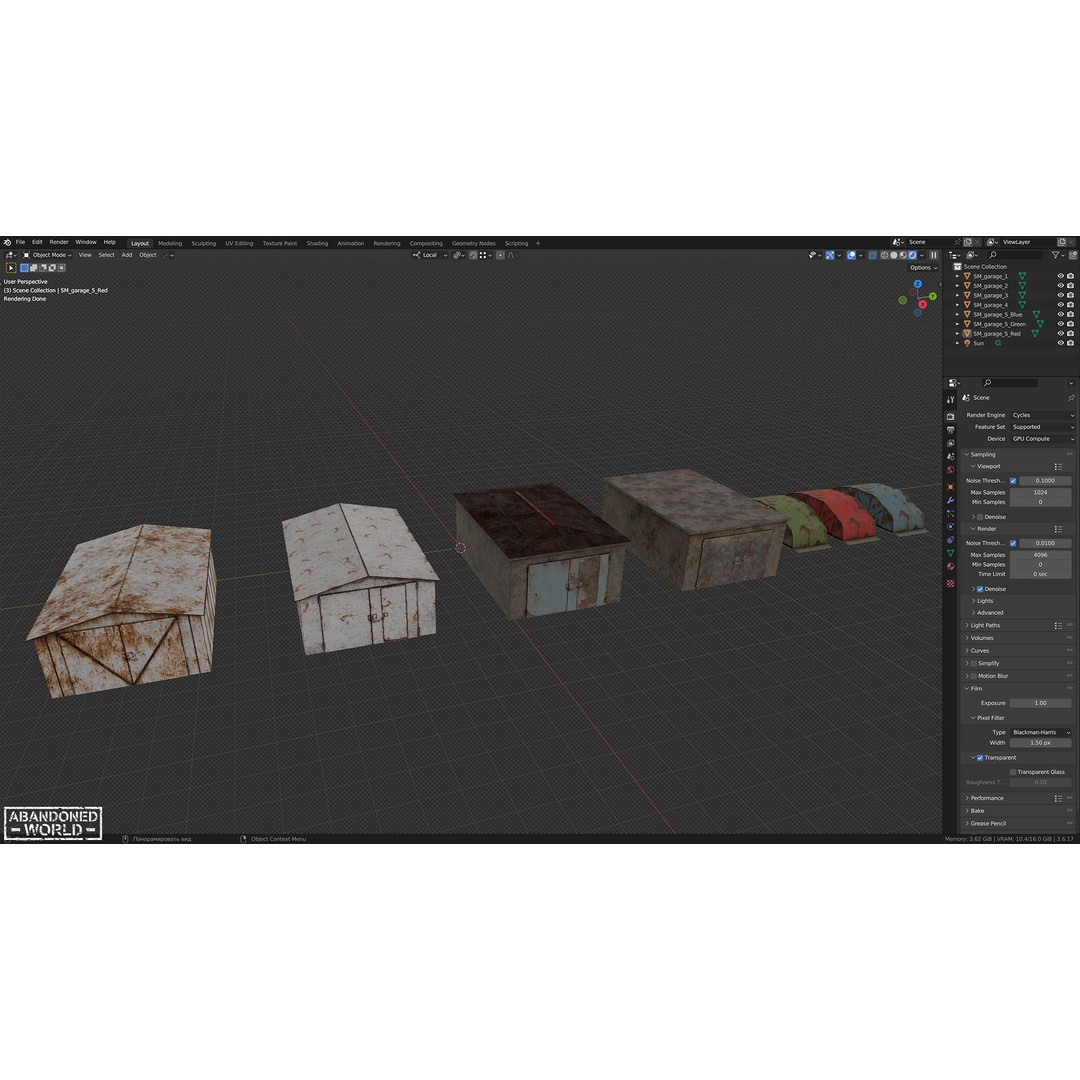Enable the Transparent Glass checkbox
This screenshot has height=1080, width=1080.
1012,772
